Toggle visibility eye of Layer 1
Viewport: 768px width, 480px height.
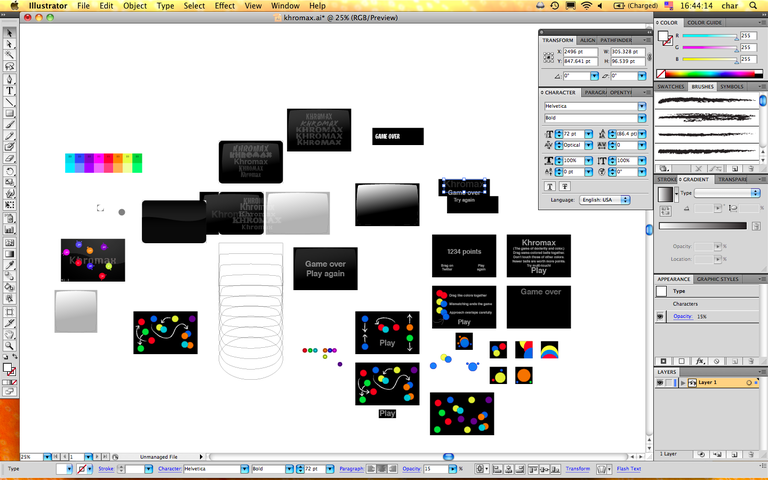(x=661, y=383)
